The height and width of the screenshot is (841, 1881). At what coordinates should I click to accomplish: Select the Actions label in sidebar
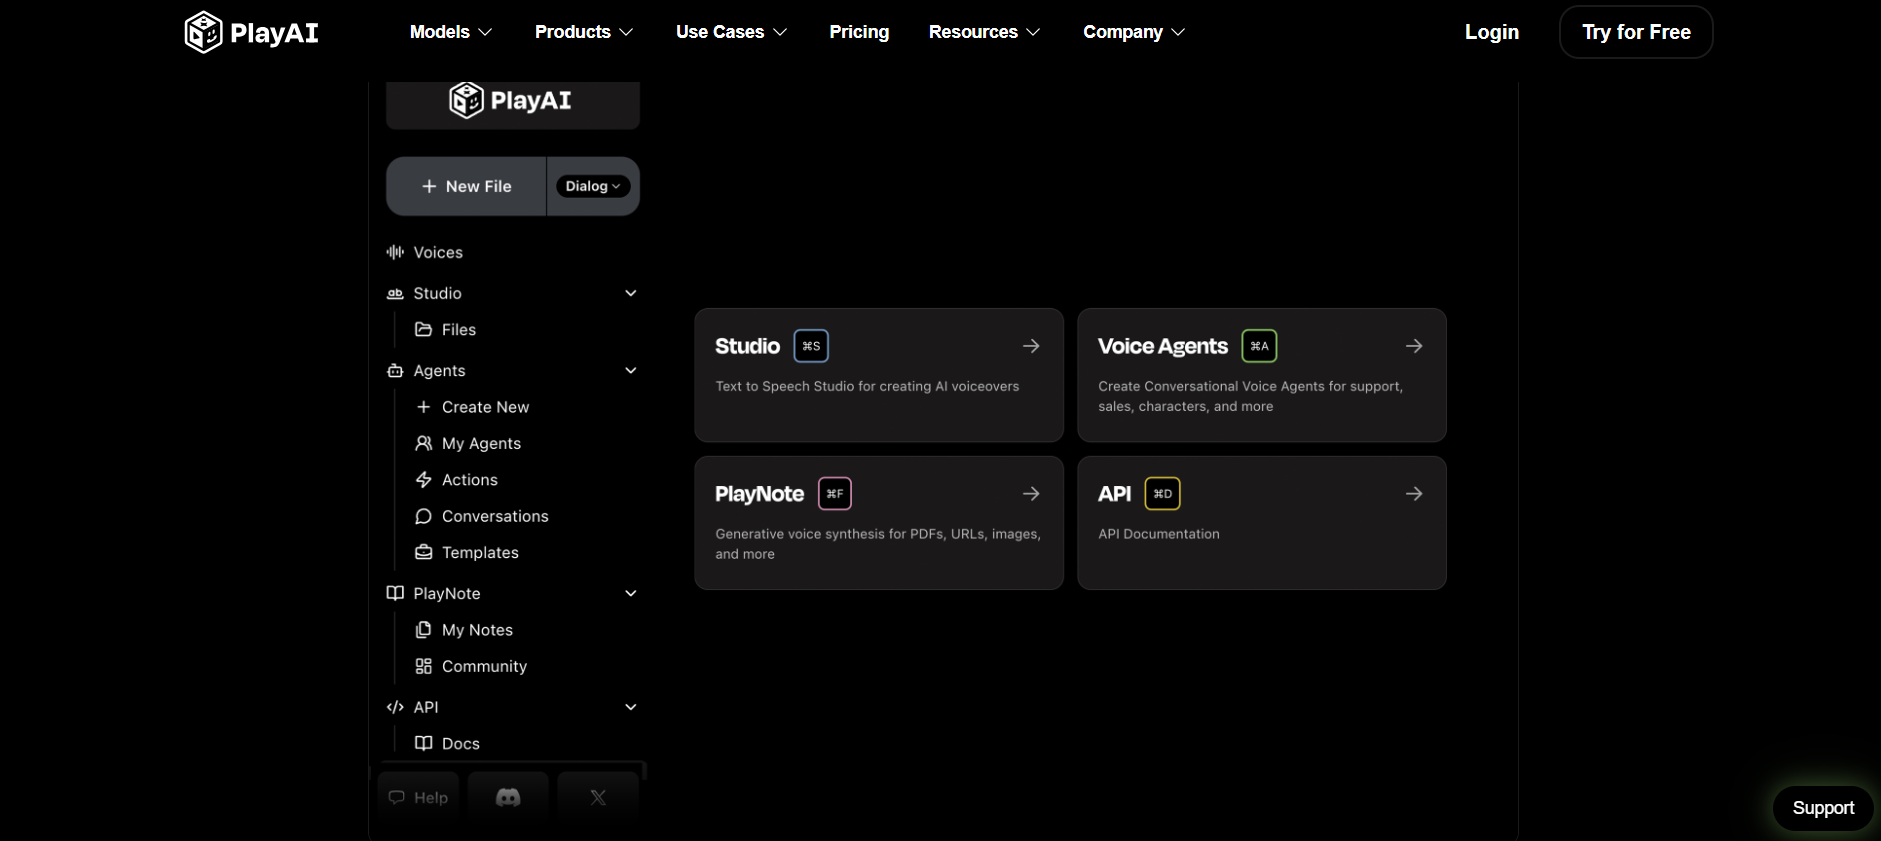(470, 480)
